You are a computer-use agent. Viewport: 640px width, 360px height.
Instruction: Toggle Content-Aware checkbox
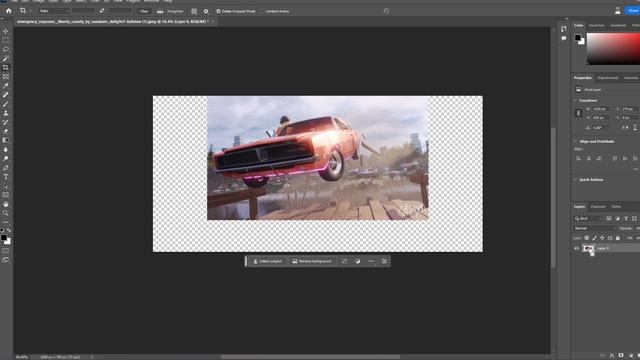point(263,11)
